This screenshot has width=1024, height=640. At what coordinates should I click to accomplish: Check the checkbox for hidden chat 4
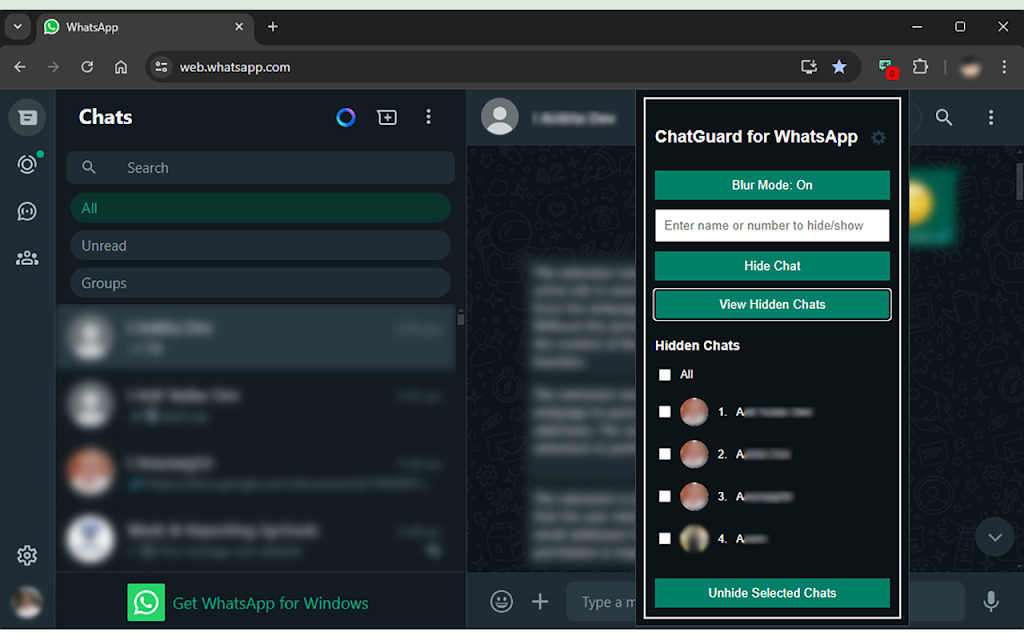click(665, 539)
